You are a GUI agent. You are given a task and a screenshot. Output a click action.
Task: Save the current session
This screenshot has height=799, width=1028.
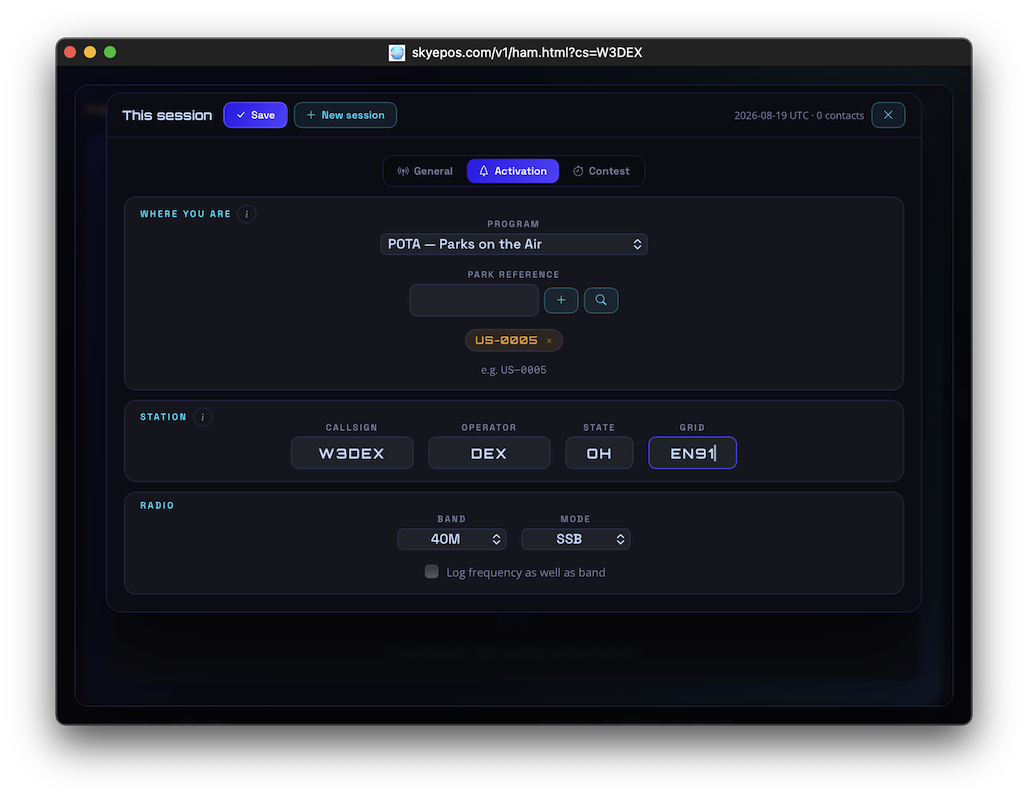(x=256, y=115)
